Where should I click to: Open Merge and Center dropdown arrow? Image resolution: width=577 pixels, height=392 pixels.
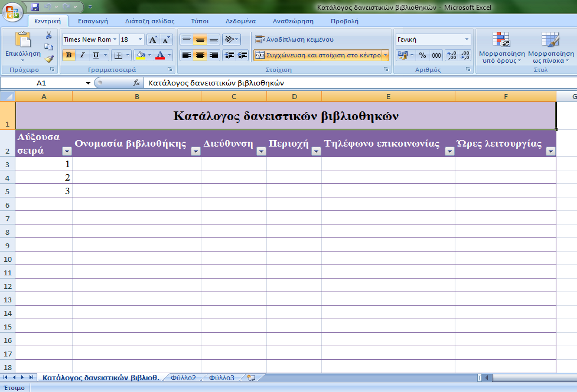tap(385, 55)
